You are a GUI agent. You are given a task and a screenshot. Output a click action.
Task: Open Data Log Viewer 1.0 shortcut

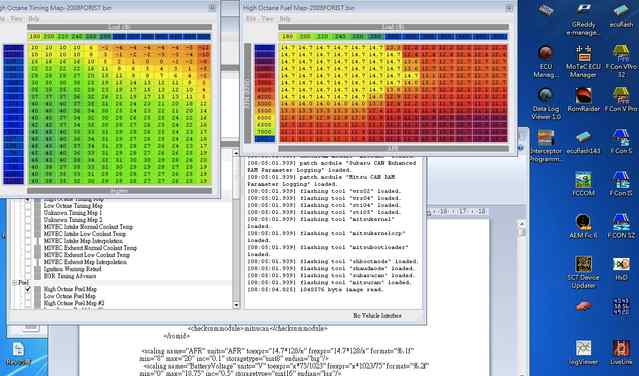[x=546, y=104]
